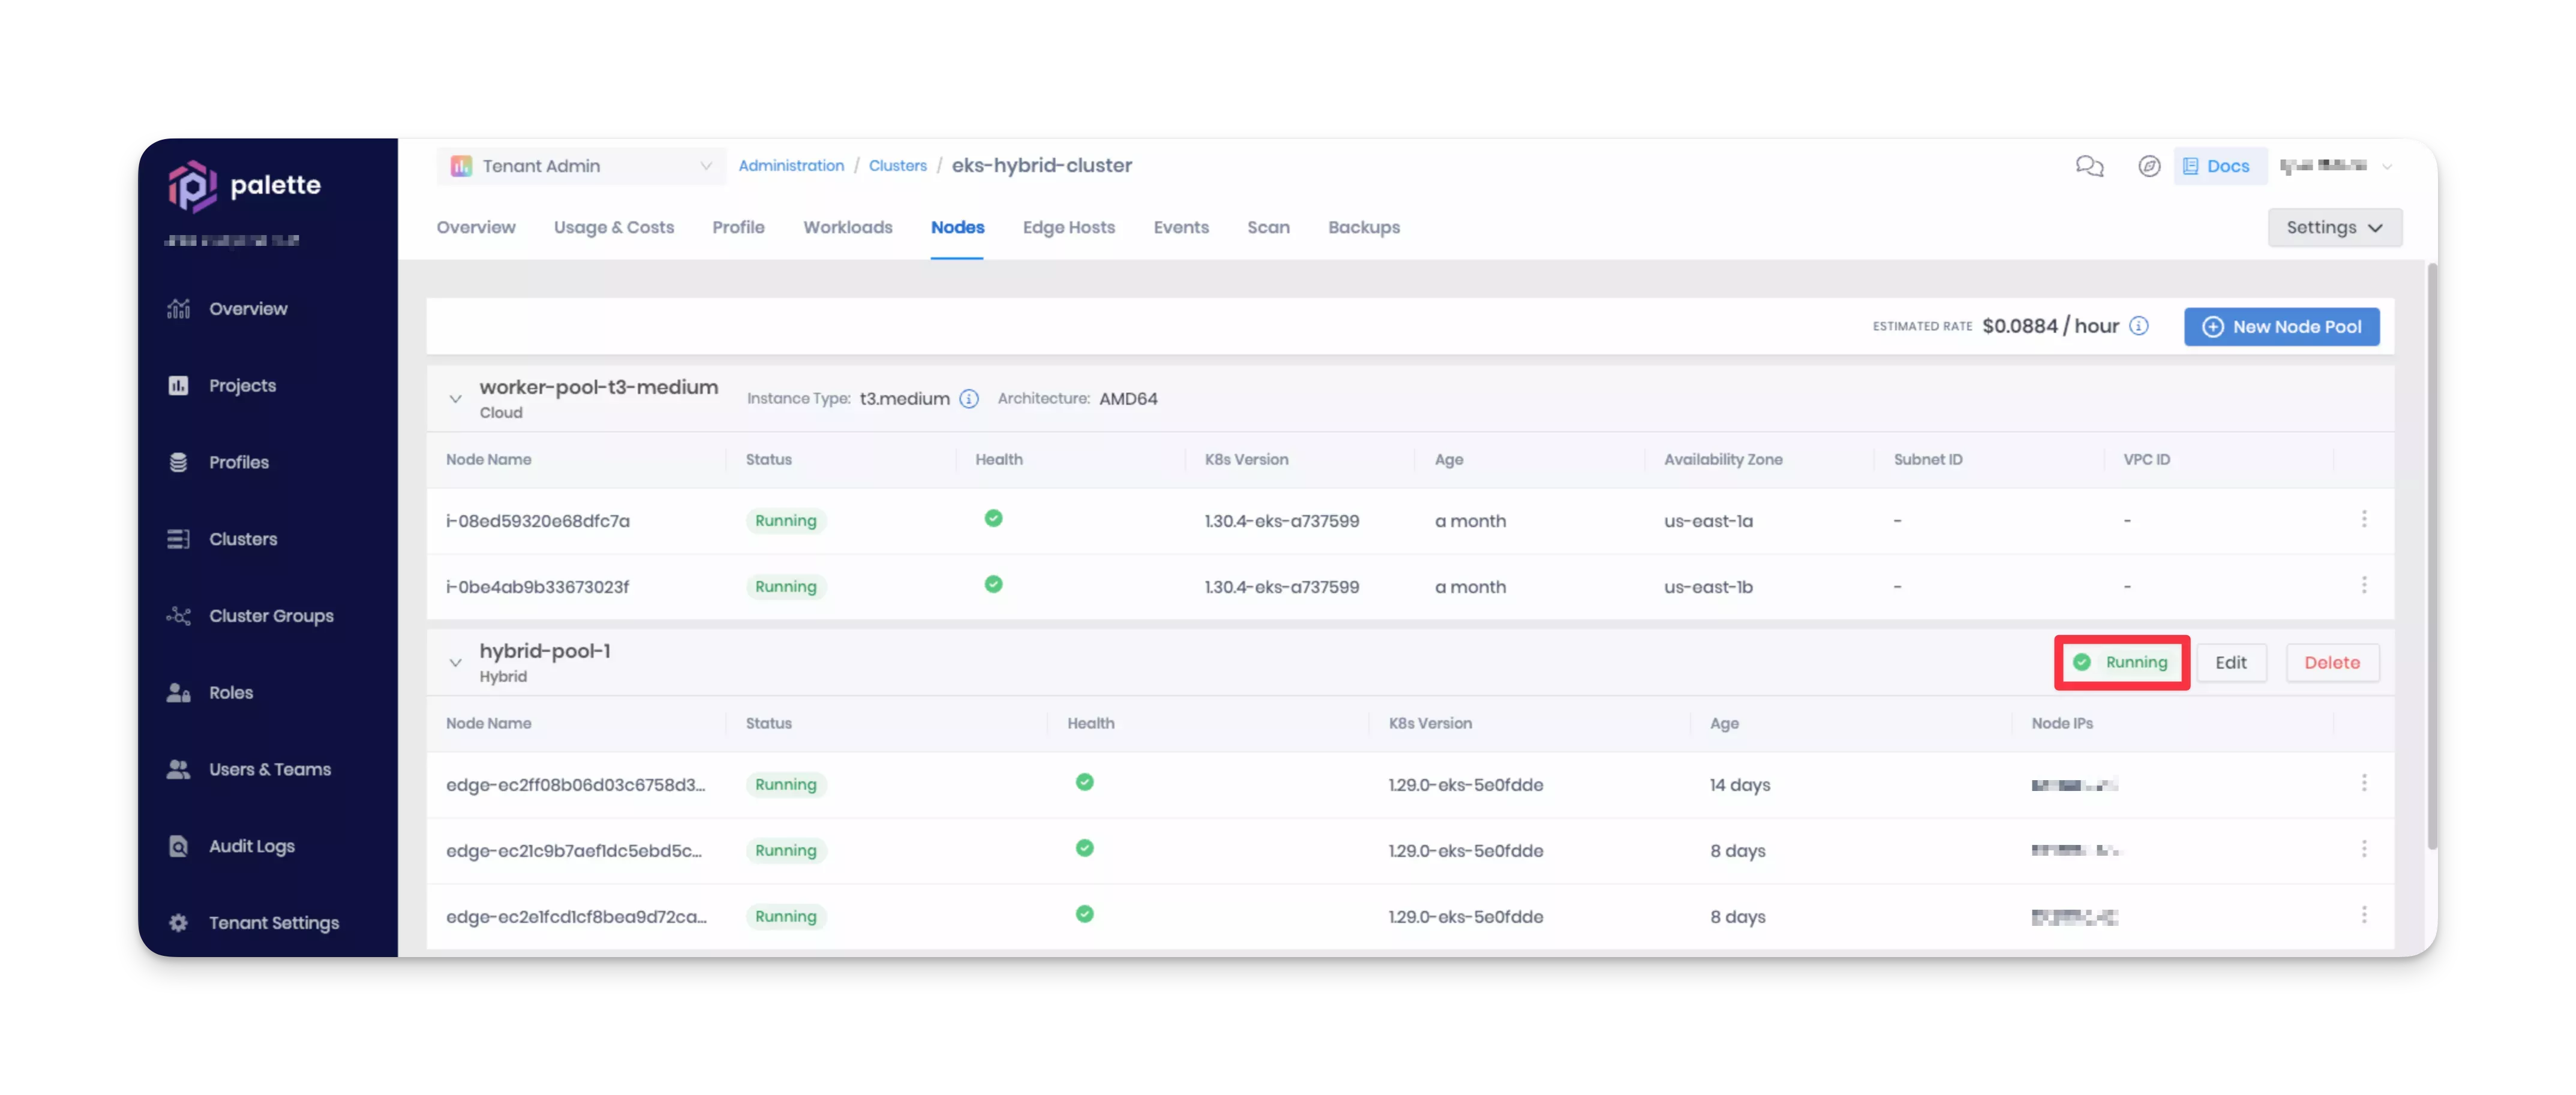
Task: Open Tenant Settings gear in the sidebar
Action: (274, 922)
